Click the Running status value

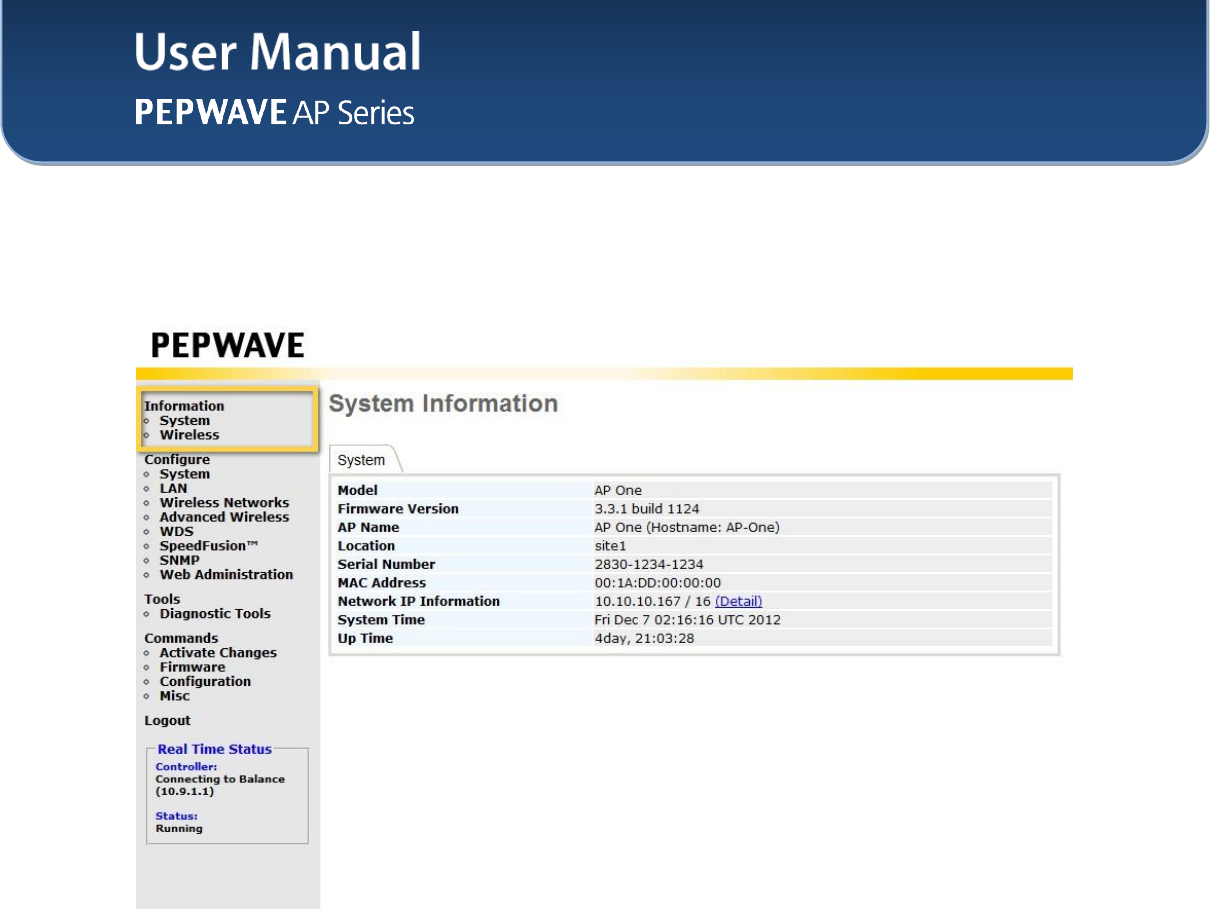point(179,828)
